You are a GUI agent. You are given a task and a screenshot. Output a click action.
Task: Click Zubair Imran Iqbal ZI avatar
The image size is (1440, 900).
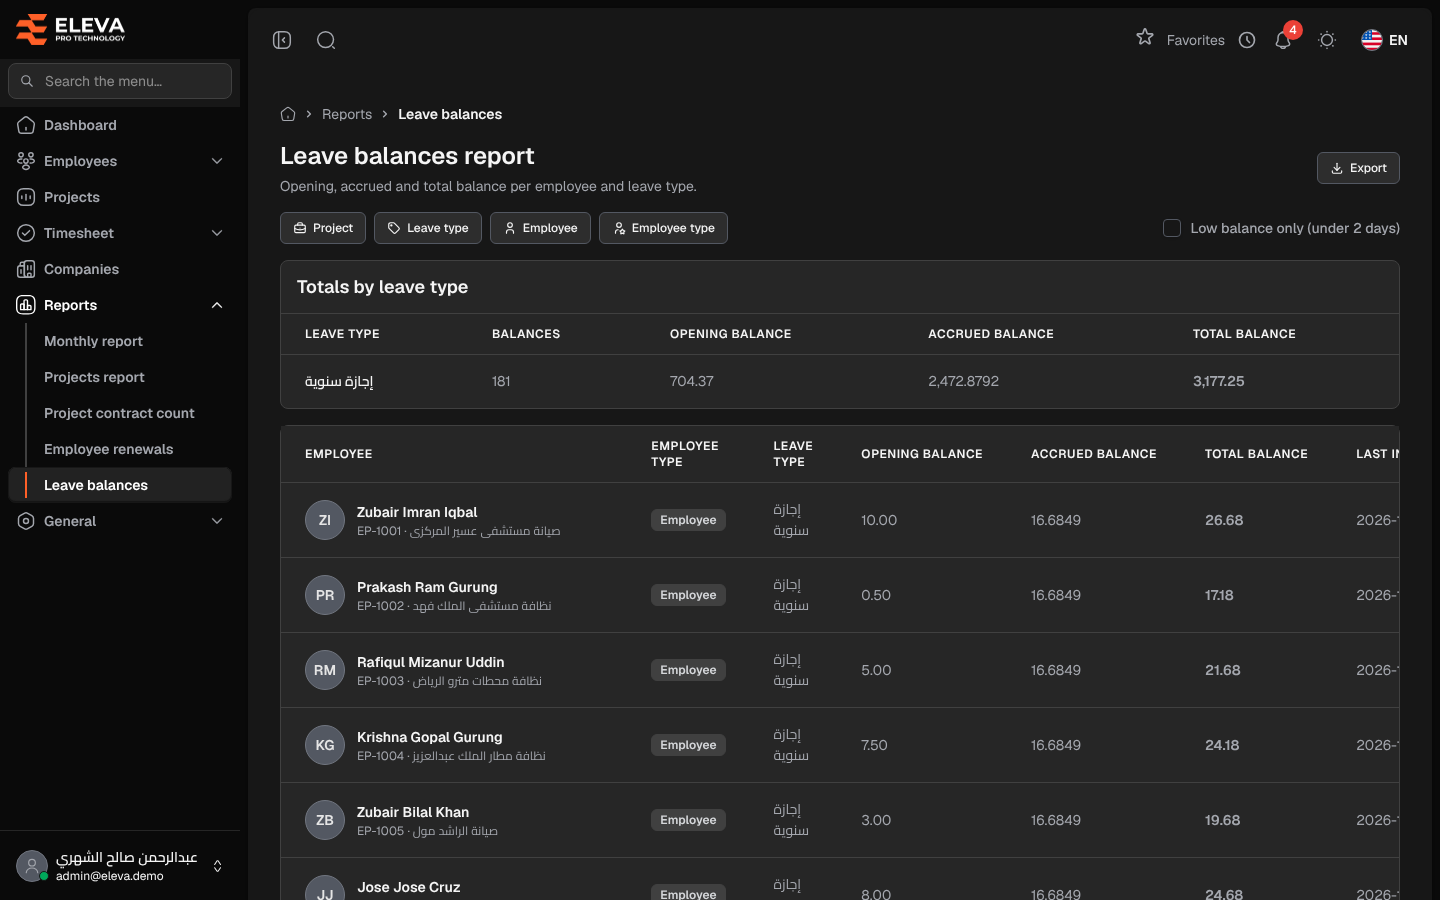pos(325,520)
